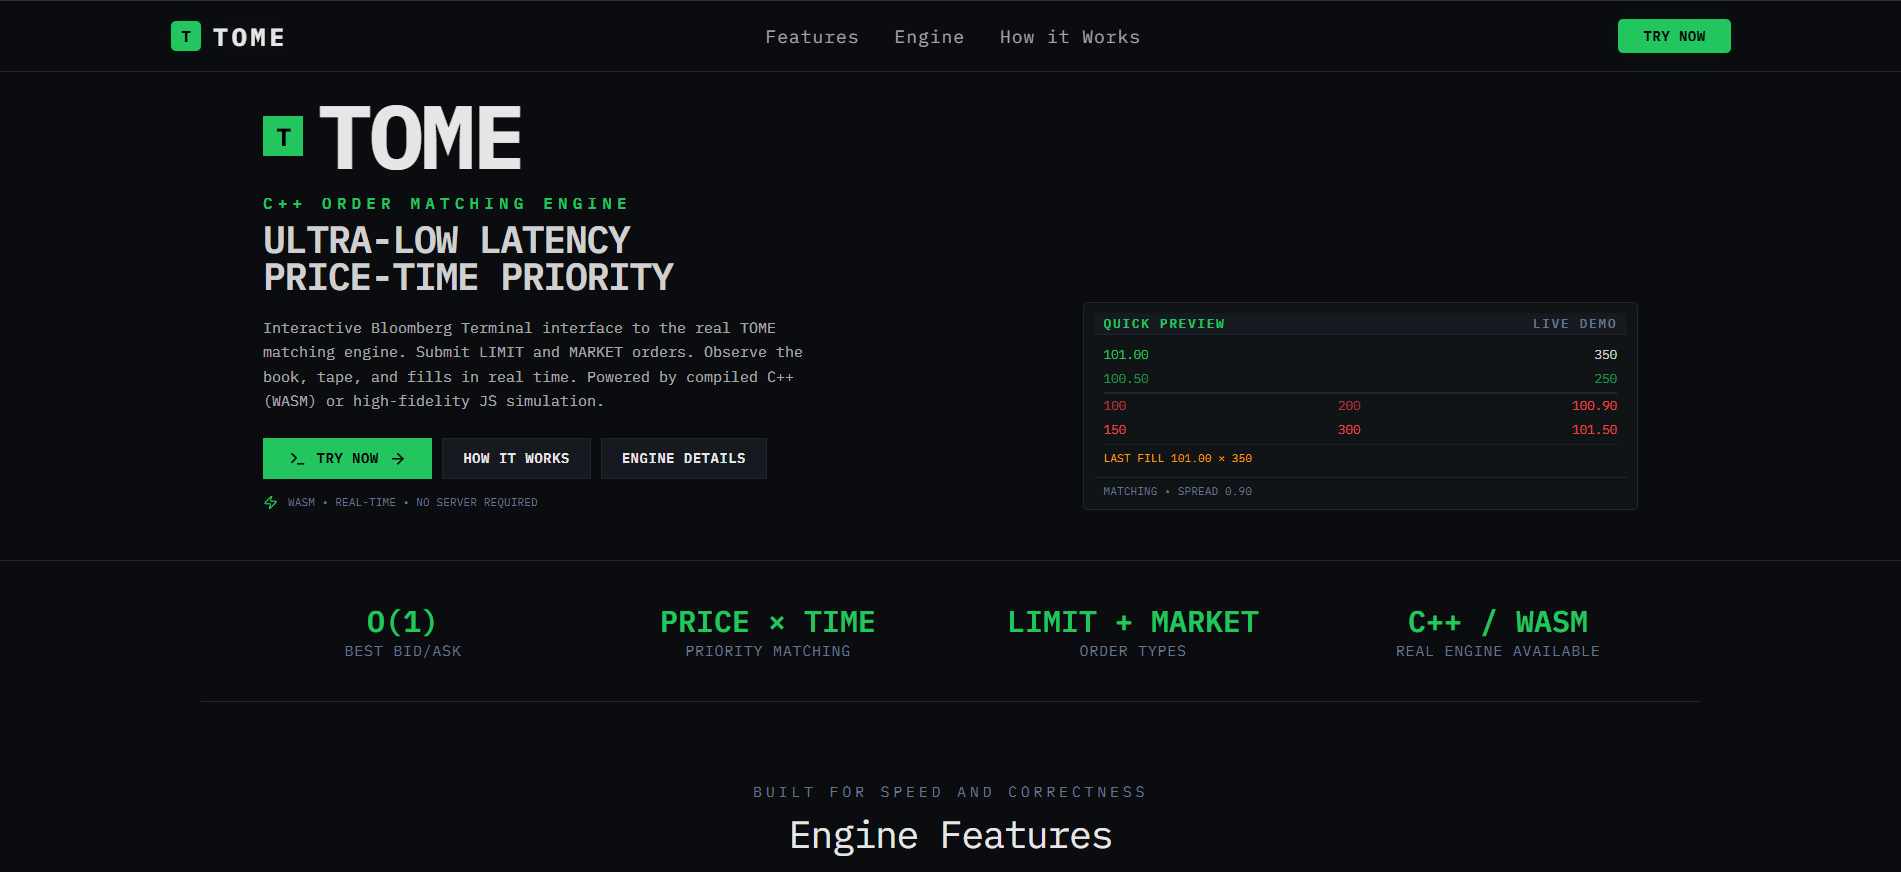Viewport: 1901px width, 872px height.
Task: Click the red 101.50 price
Action: tap(1594, 430)
